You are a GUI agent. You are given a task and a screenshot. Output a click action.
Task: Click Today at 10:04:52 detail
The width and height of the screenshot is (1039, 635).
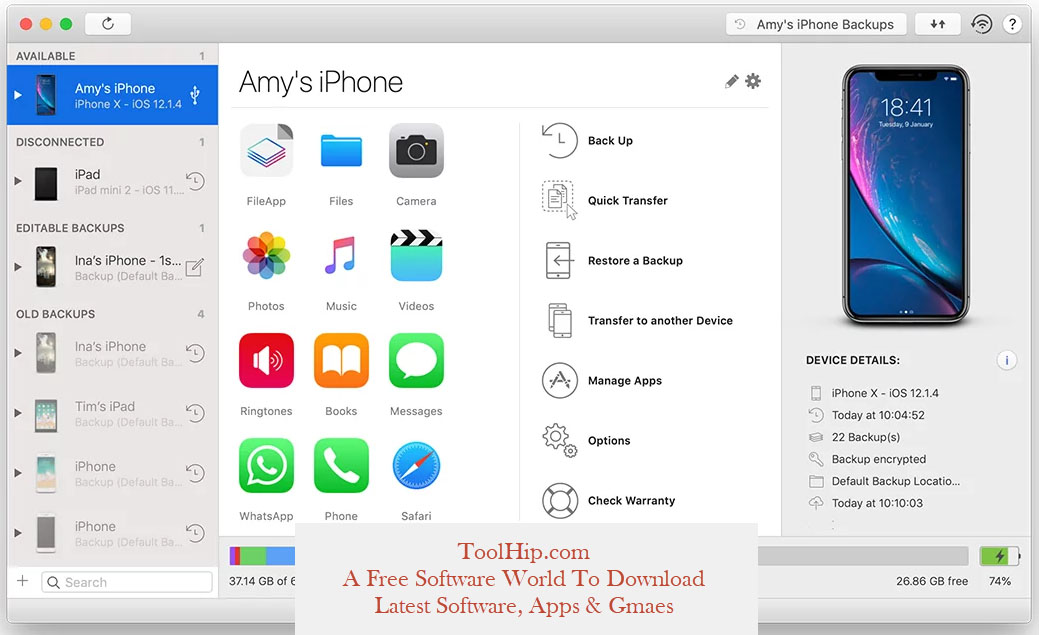878,415
